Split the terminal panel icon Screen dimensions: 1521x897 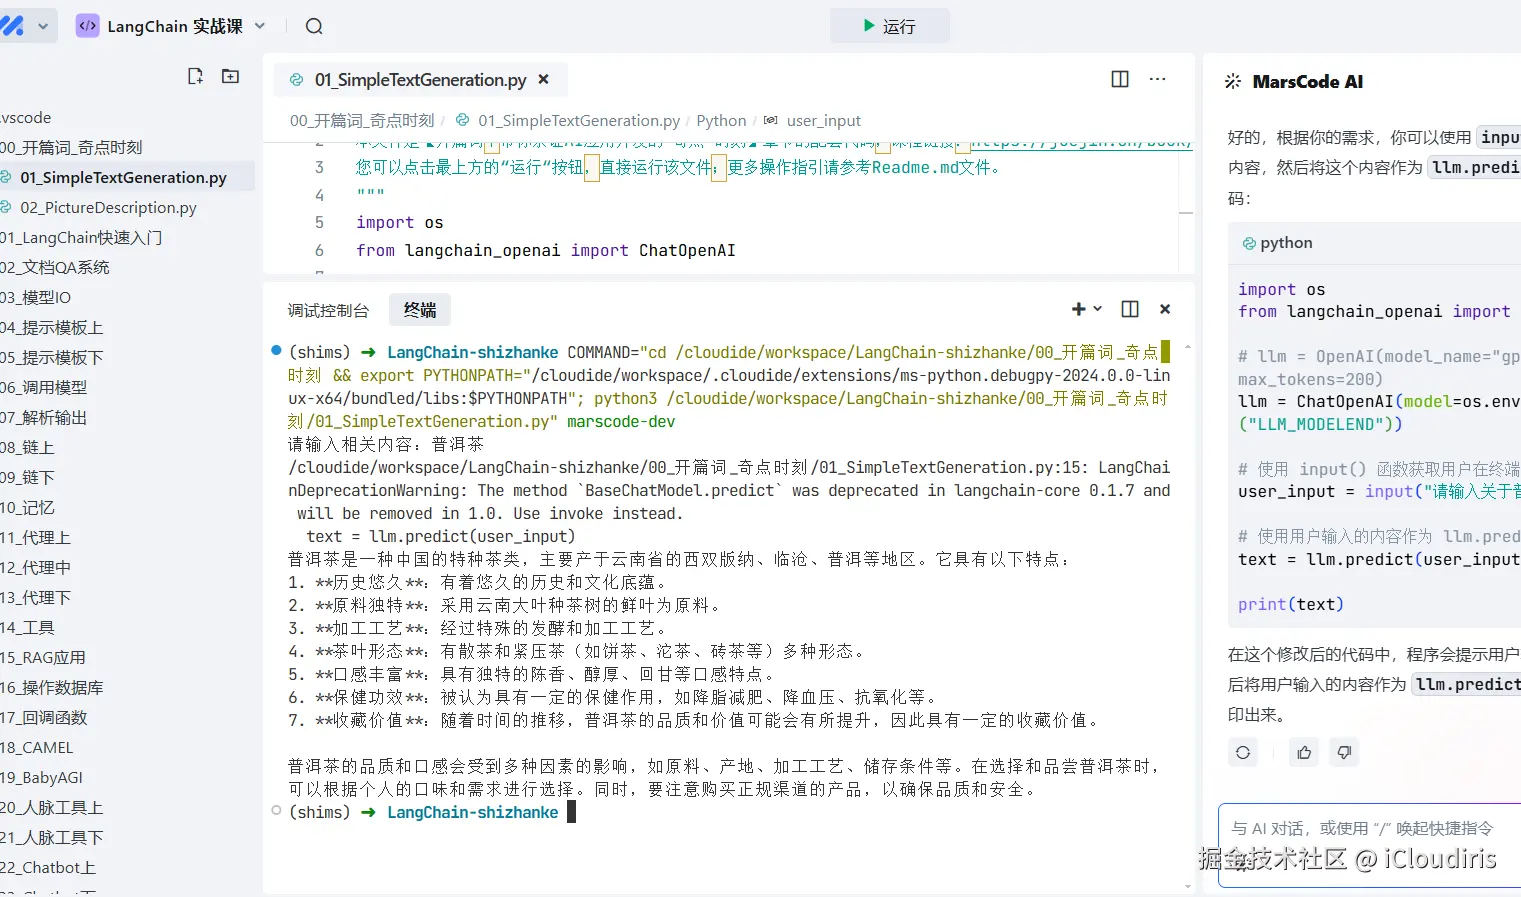point(1129,309)
